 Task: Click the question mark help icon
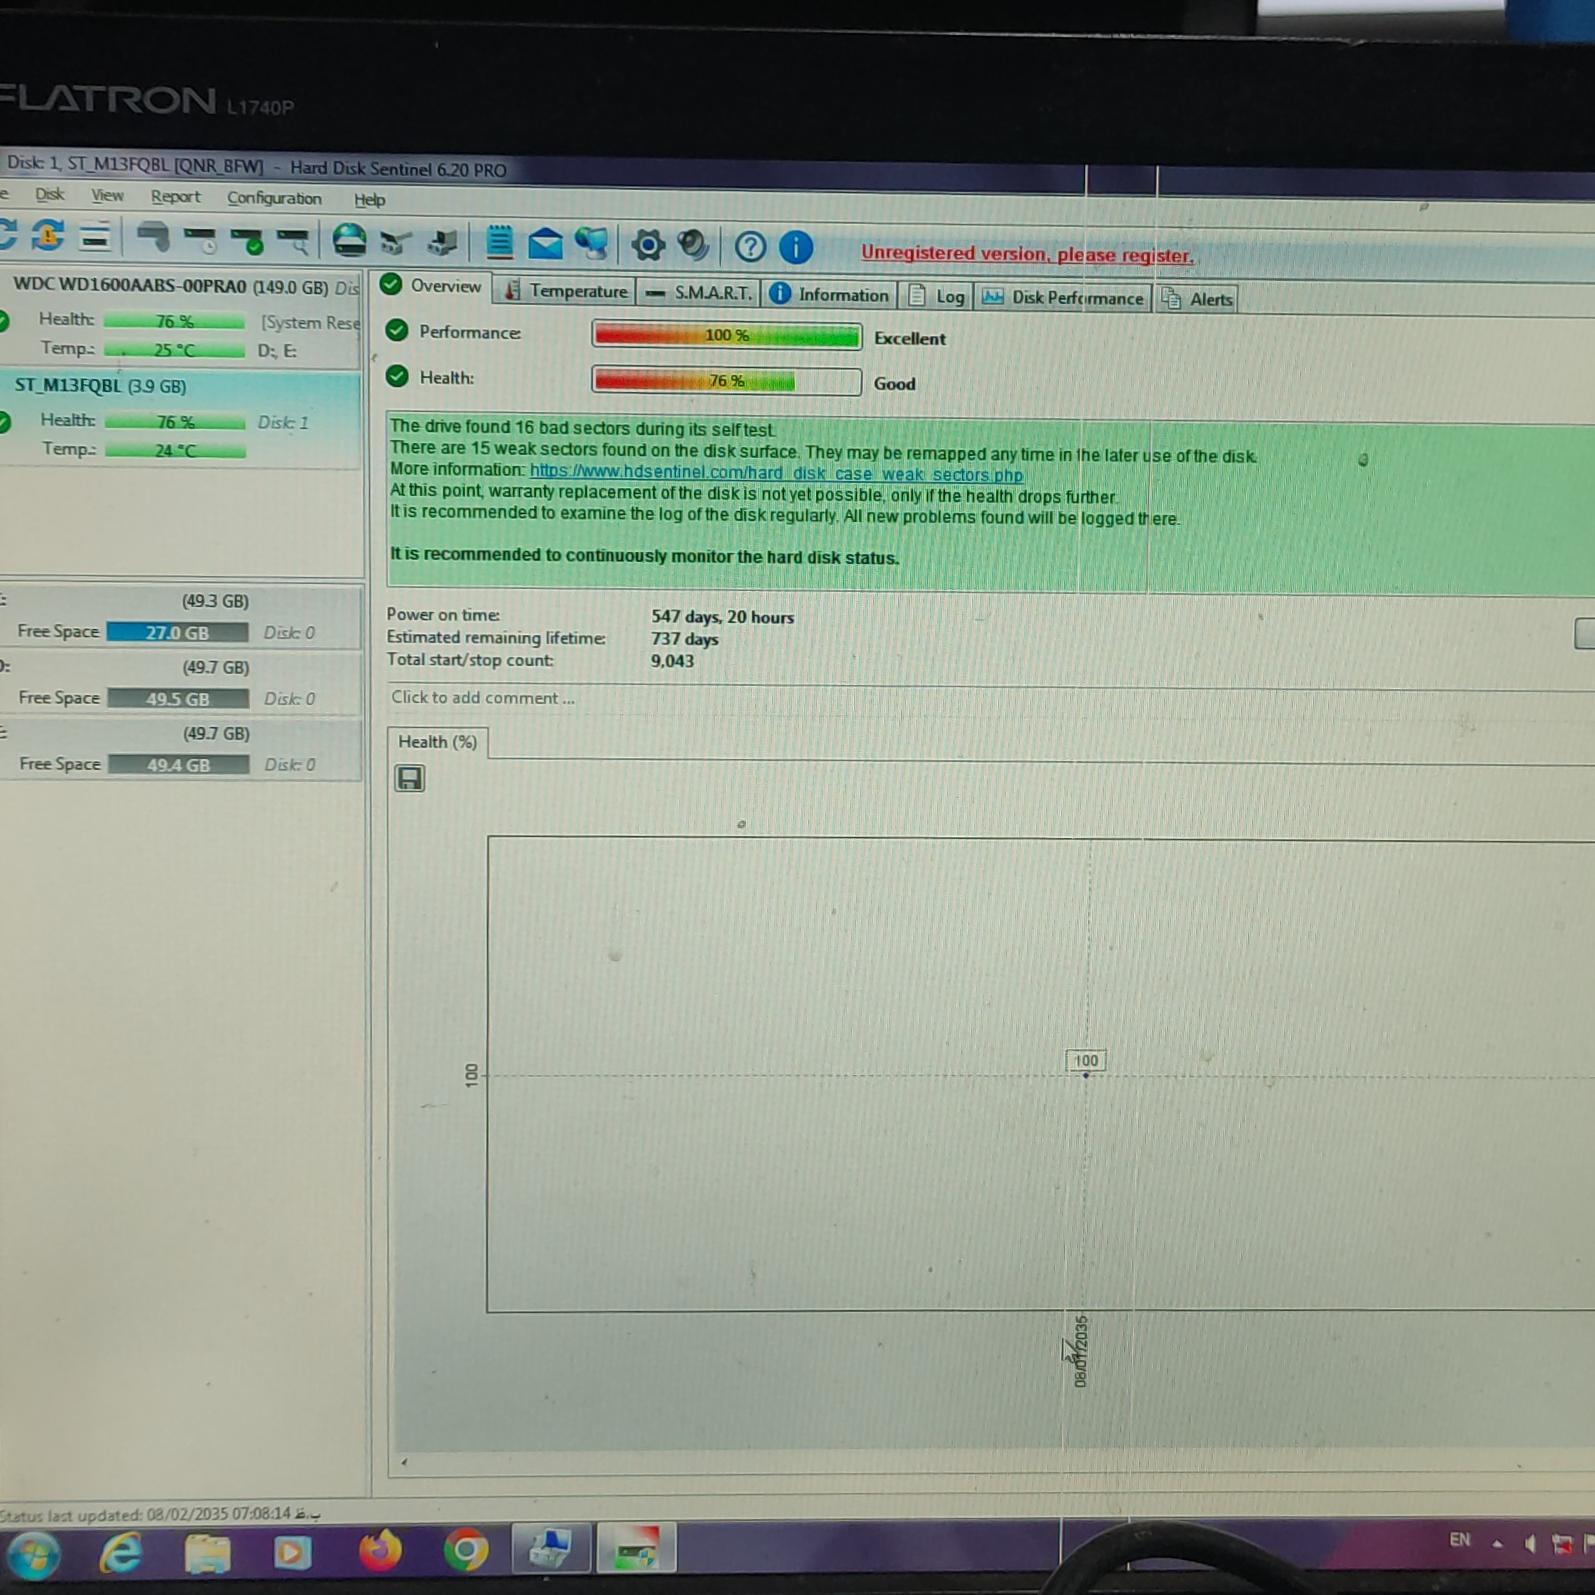tap(750, 246)
